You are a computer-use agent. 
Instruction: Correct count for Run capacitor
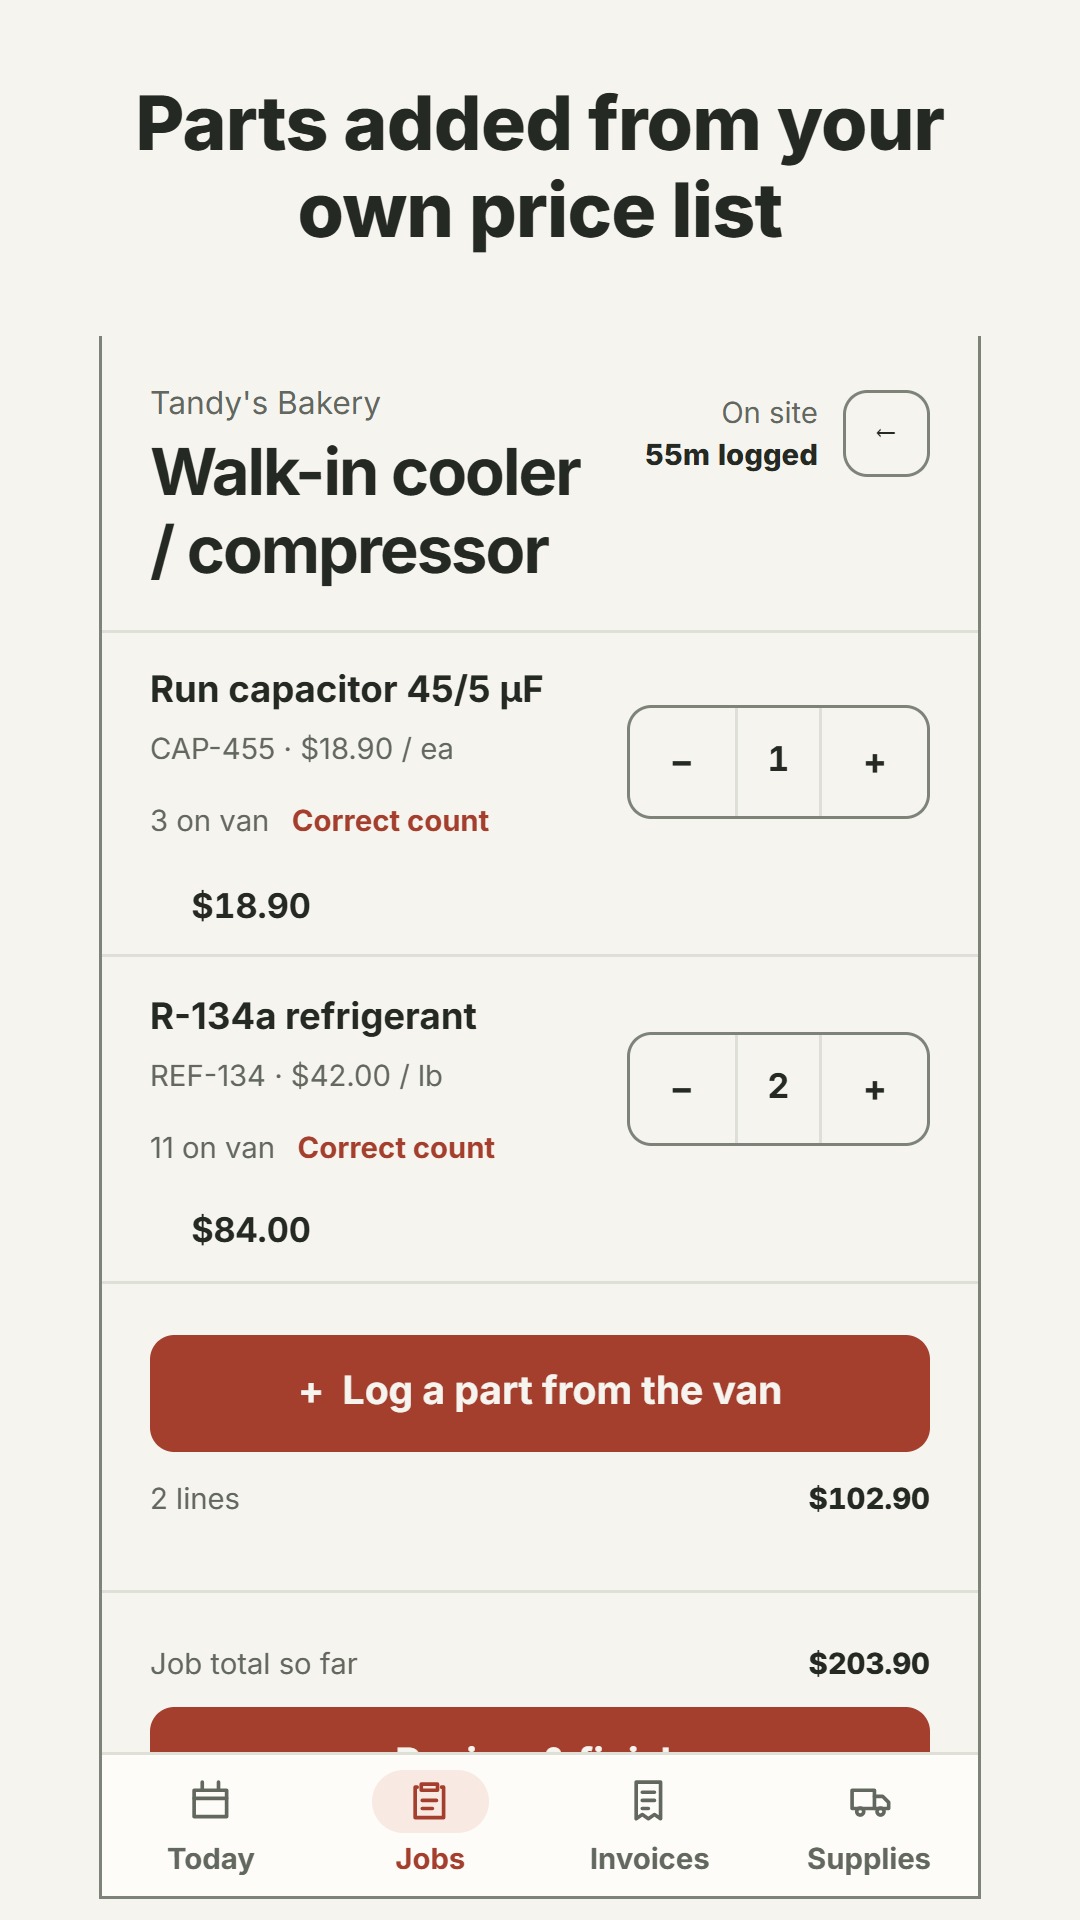[390, 821]
